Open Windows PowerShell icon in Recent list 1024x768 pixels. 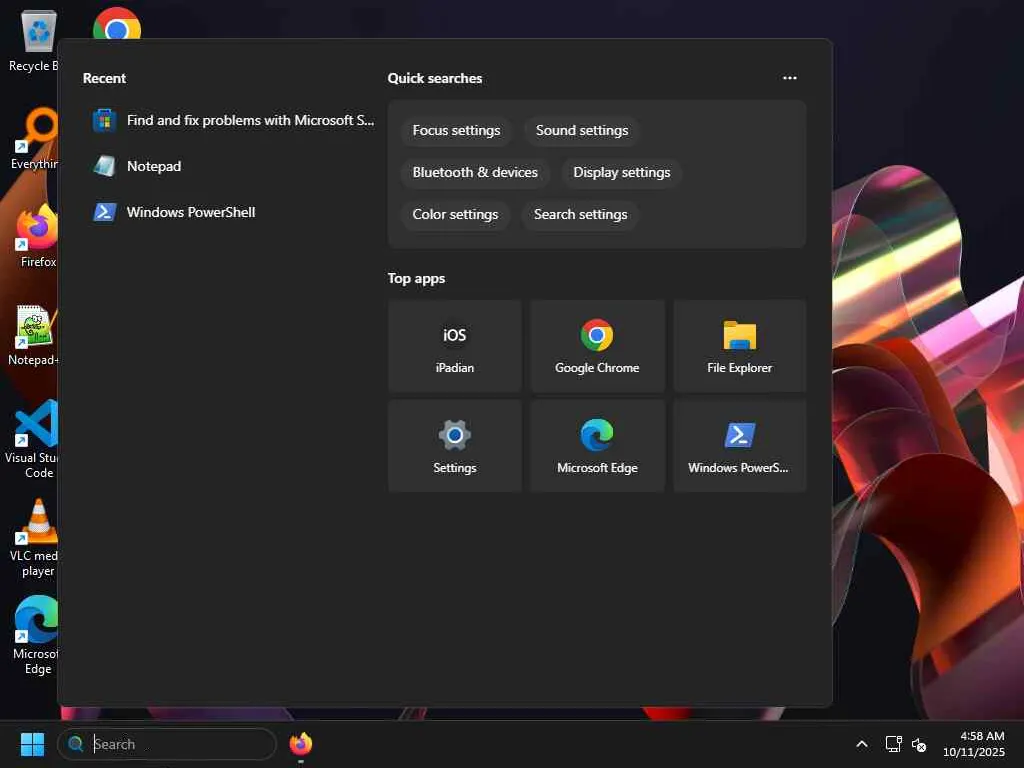pos(104,212)
